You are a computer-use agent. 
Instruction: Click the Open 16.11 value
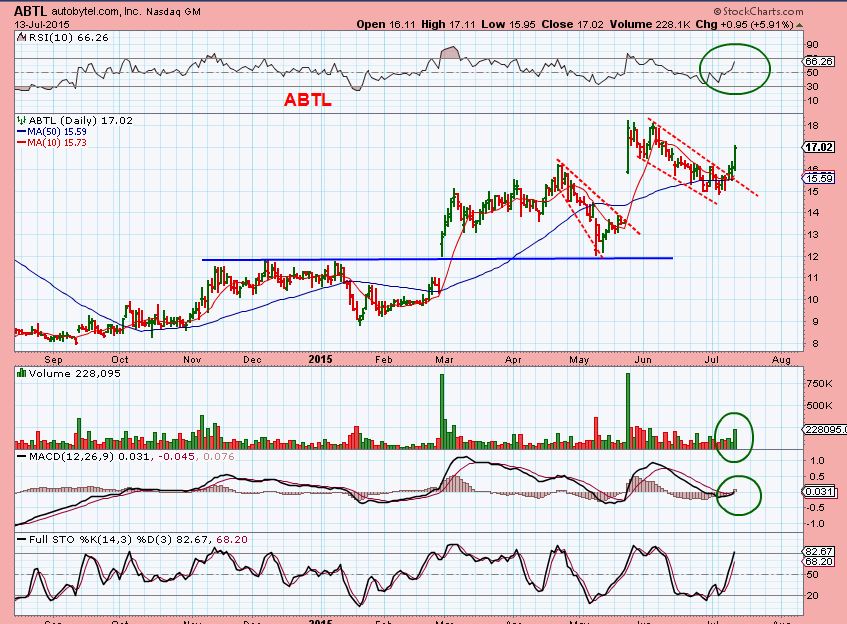386,24
